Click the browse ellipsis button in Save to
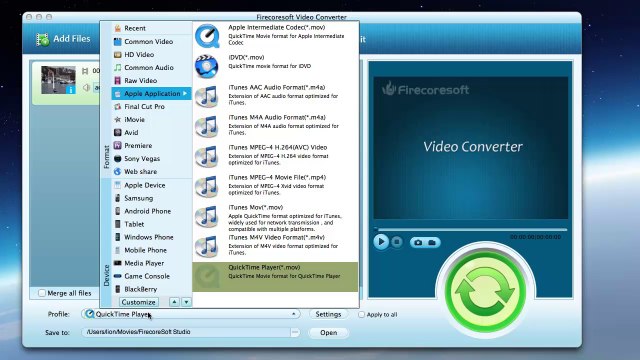Viewport: 640px width, 360px height. [x=295, y=332]
